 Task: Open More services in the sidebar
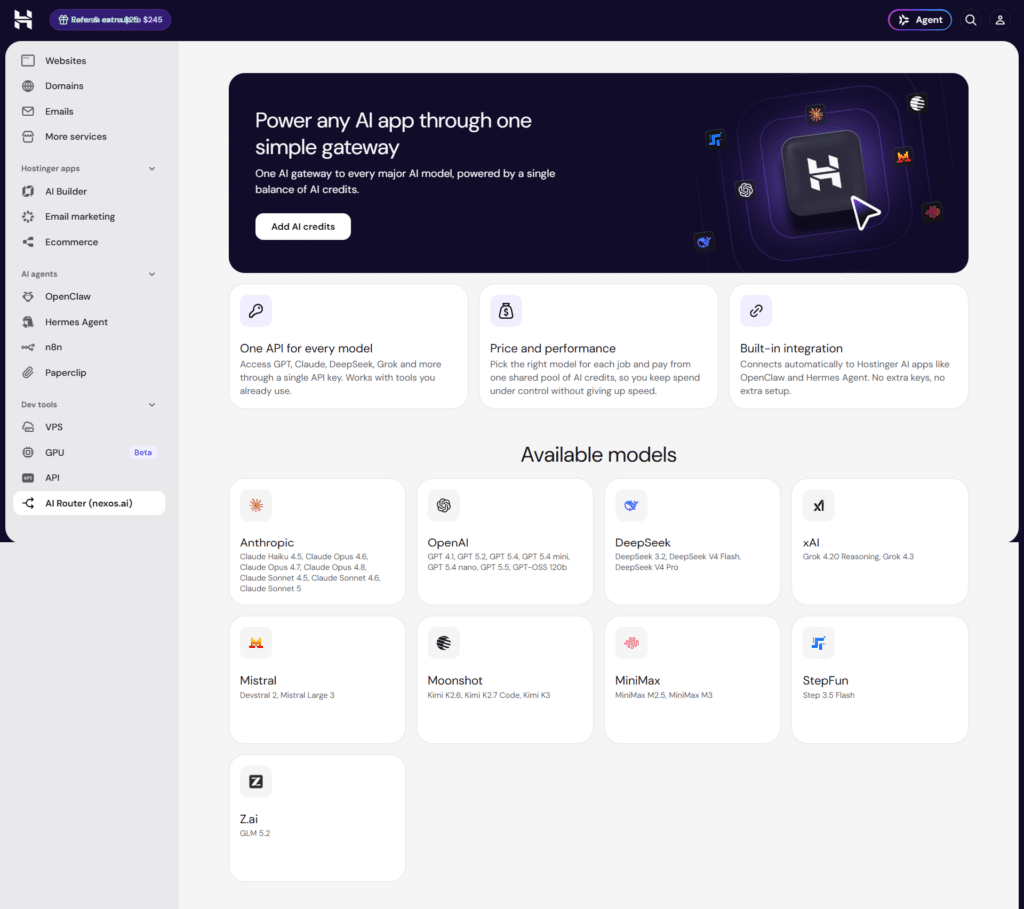89,136
